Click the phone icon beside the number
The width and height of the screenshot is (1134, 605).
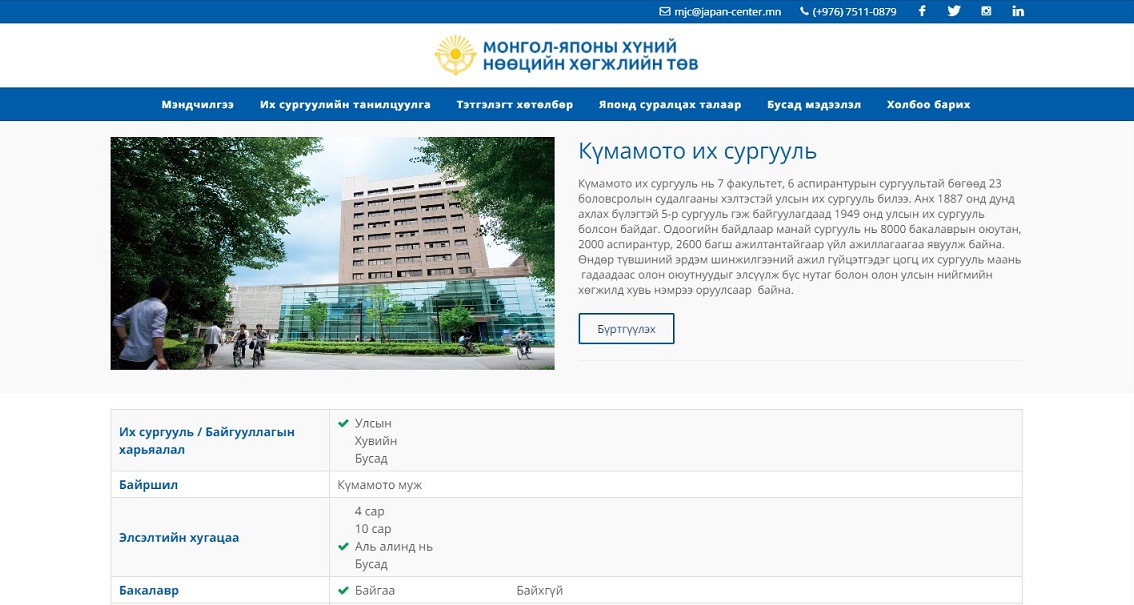click(x=804, y=12)
